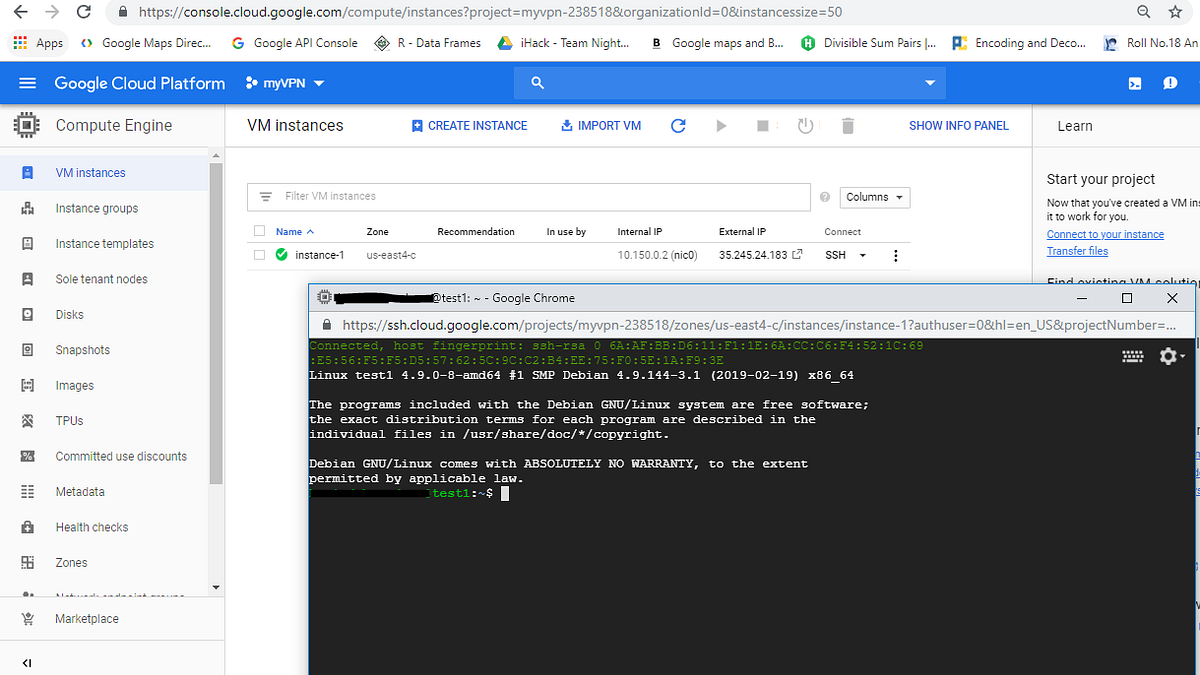Click the browser reload button

point(84,12)
